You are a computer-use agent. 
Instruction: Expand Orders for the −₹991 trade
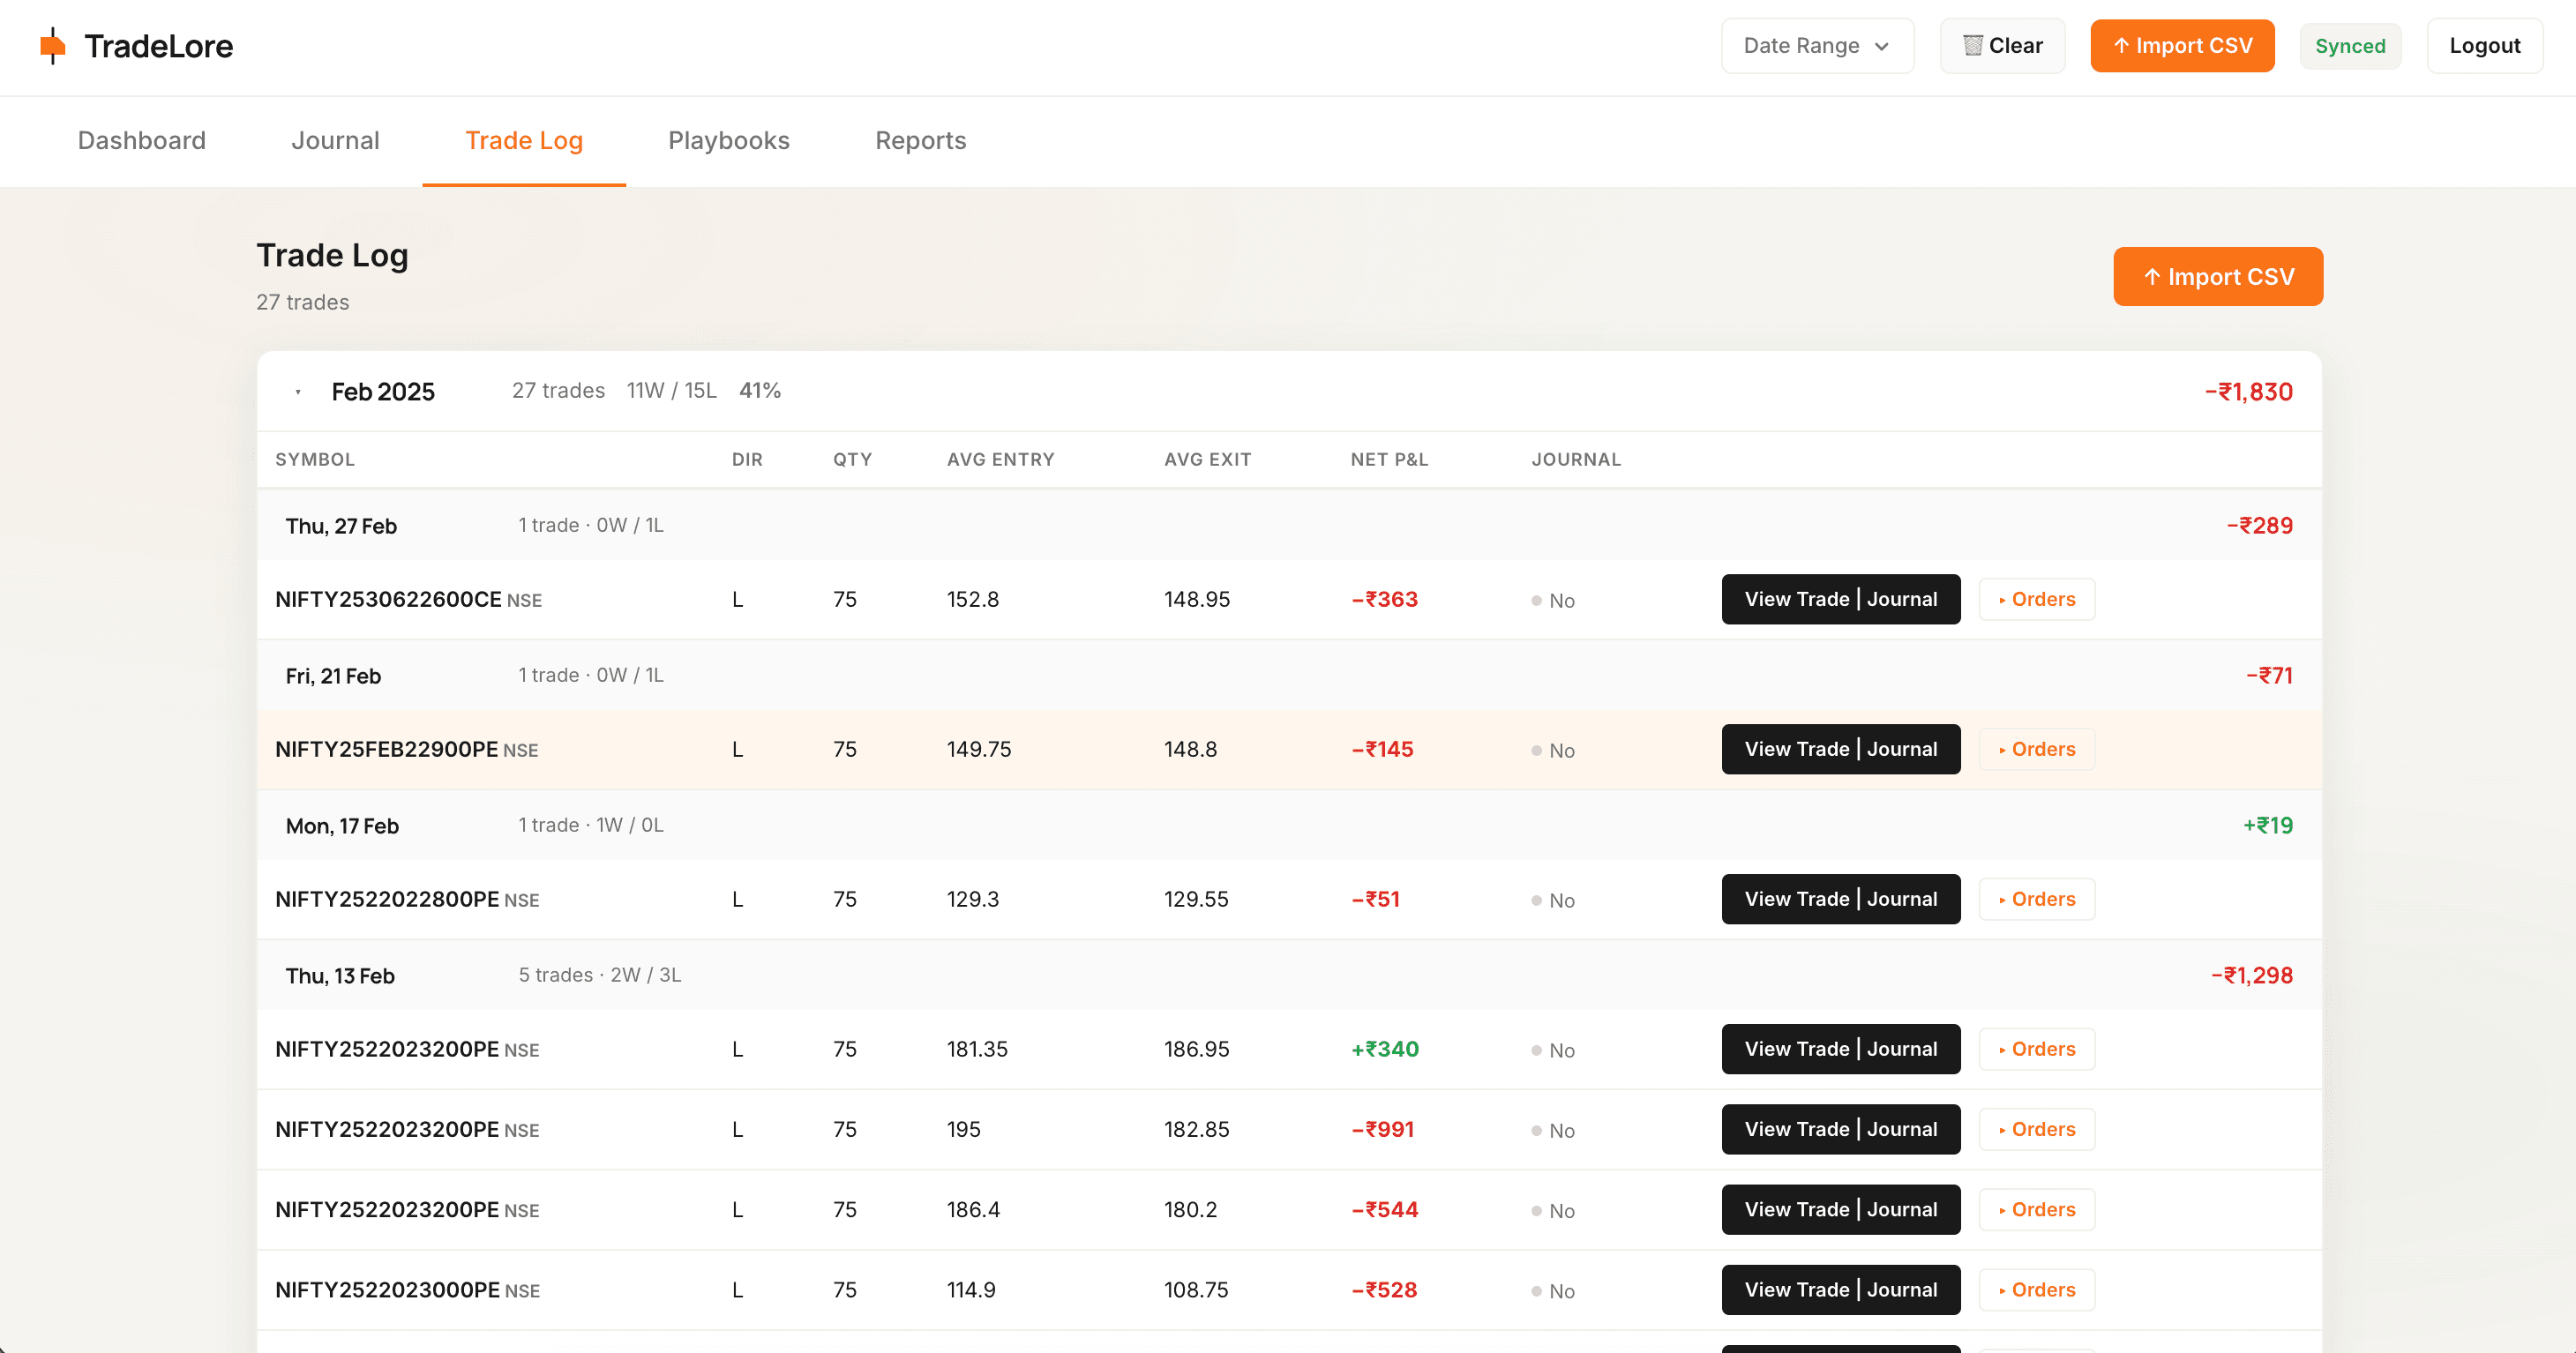pyautogui.click(x=2036, y=1129)
